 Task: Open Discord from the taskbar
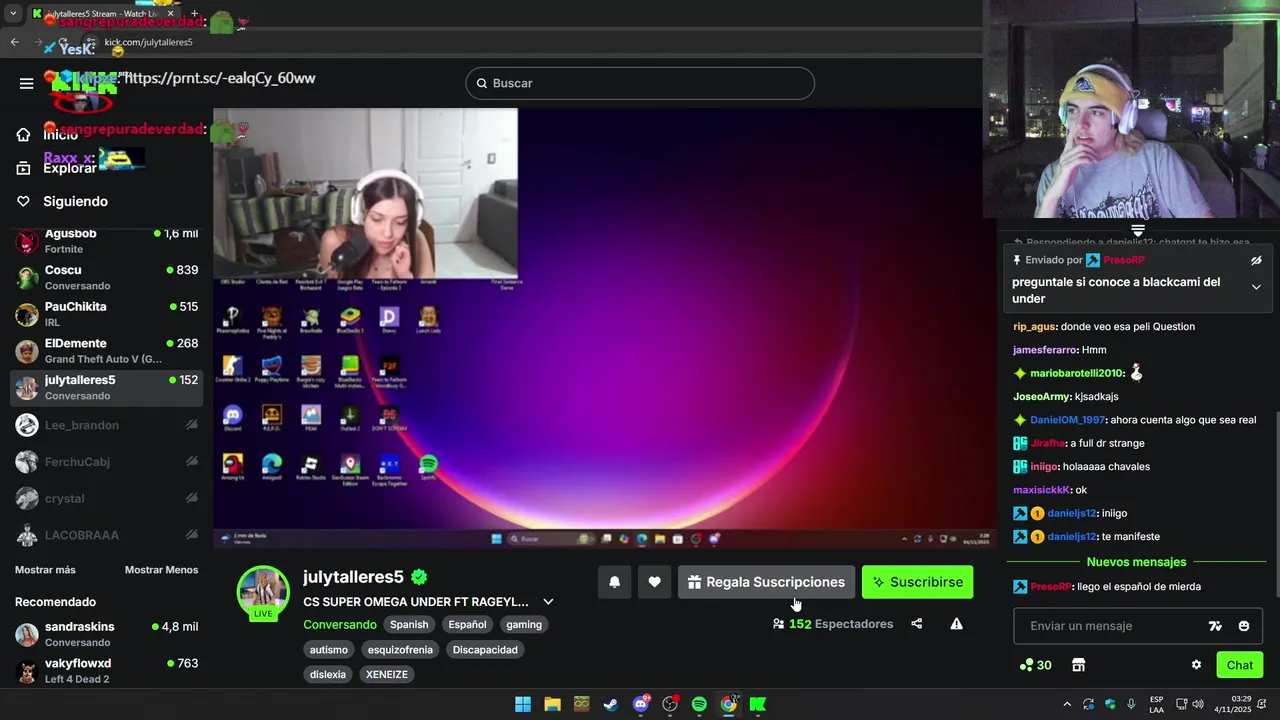click(x=641, y=704)
